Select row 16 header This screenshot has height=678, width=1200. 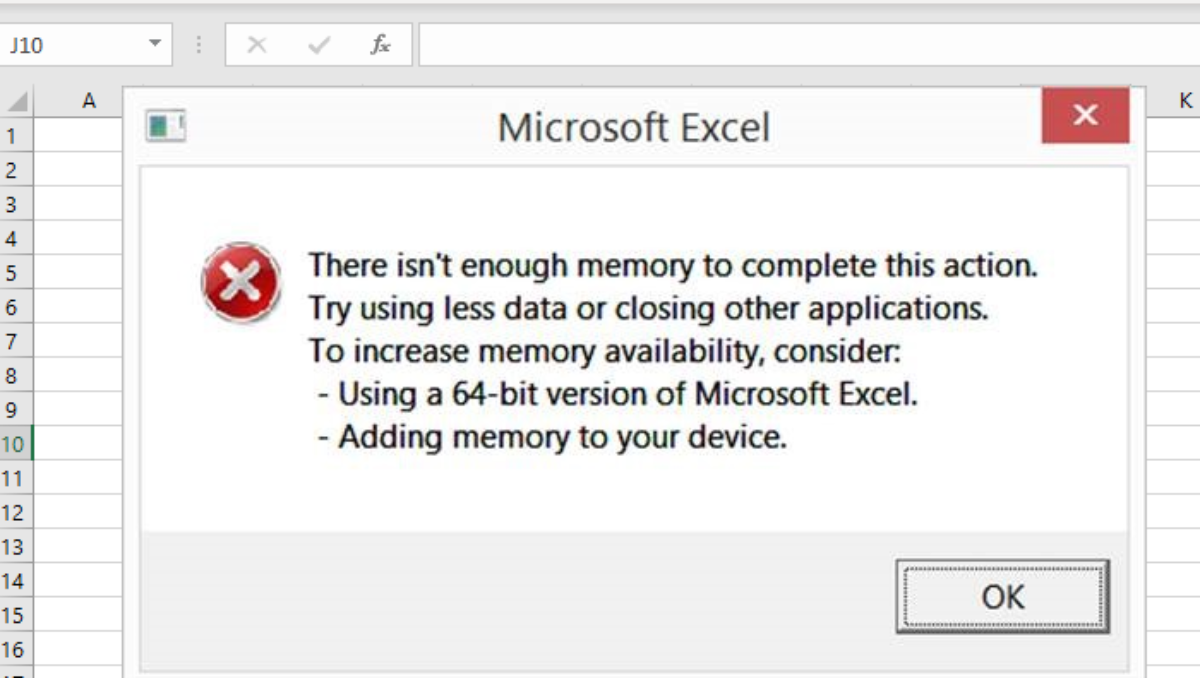coord(14,646)
